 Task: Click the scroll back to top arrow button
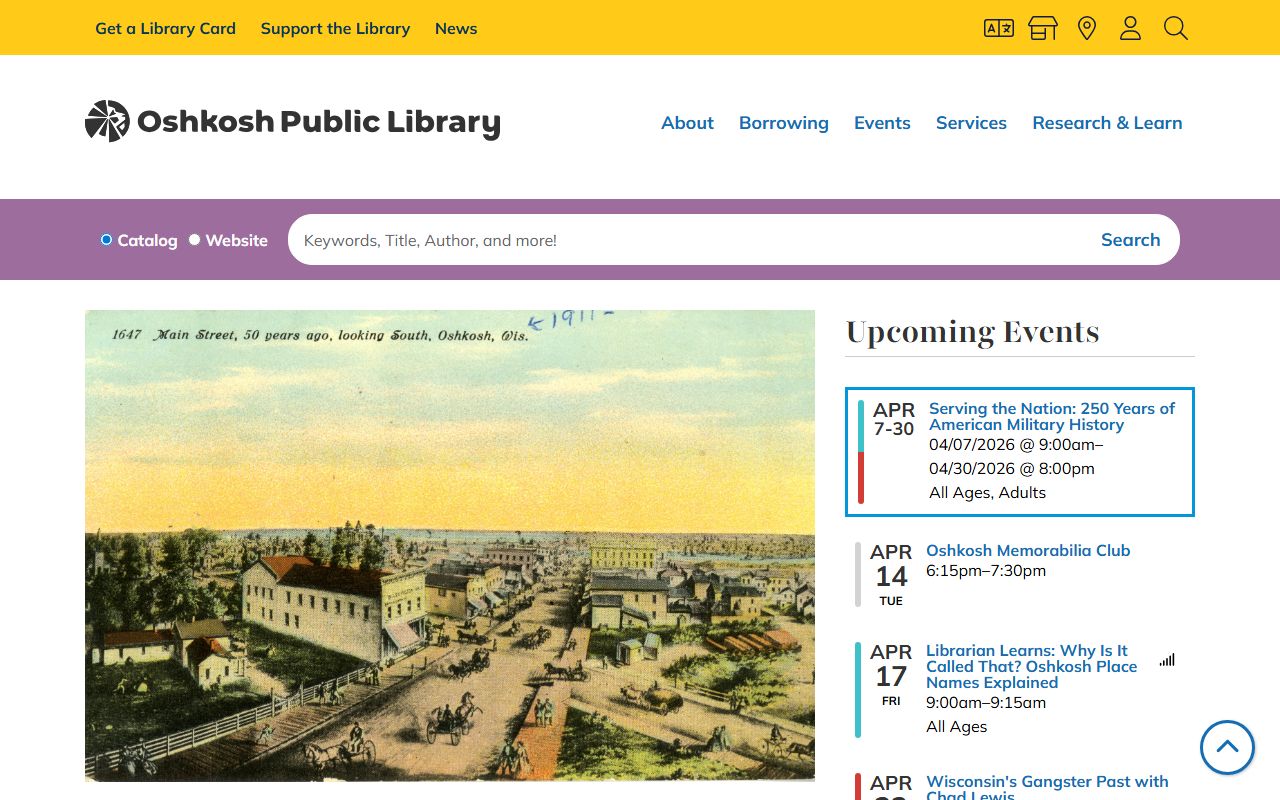tap(1227, 747)
